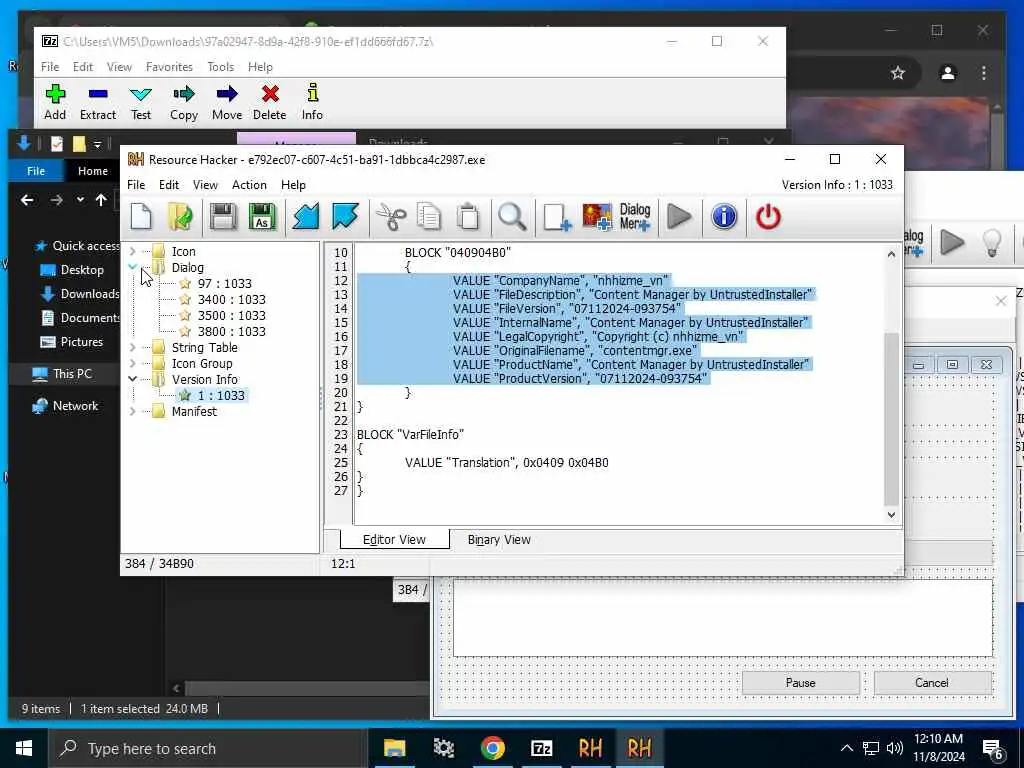
Task: Click the Dialog Merge toolbar icon
Action: tap(635, 217)
